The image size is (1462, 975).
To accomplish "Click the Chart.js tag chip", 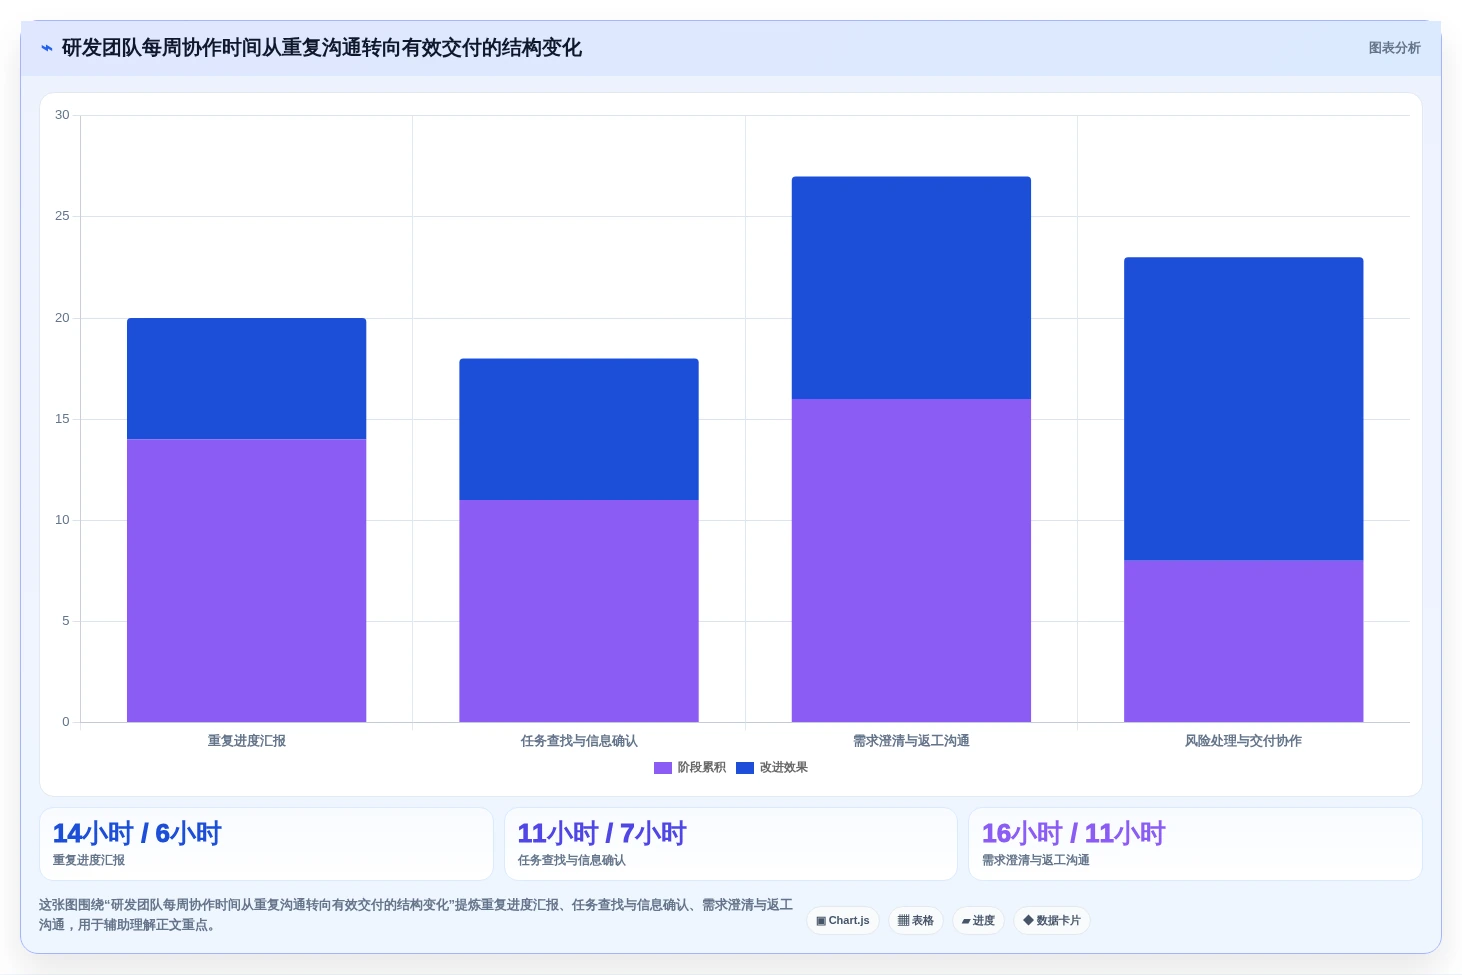I will pyautogui.click(x=843, y=921).
